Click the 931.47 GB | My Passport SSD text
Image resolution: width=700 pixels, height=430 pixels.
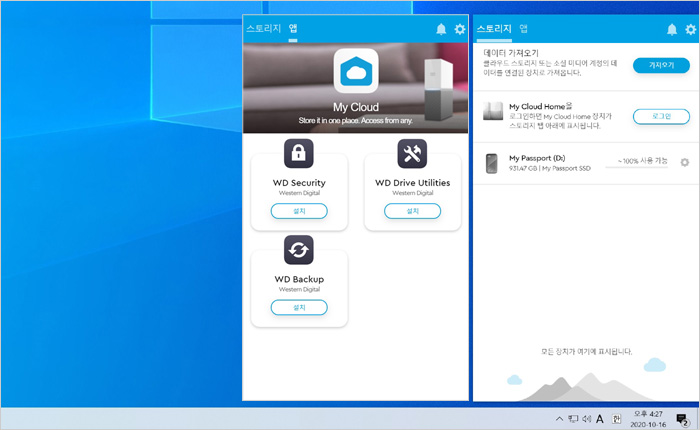(550, 168)
